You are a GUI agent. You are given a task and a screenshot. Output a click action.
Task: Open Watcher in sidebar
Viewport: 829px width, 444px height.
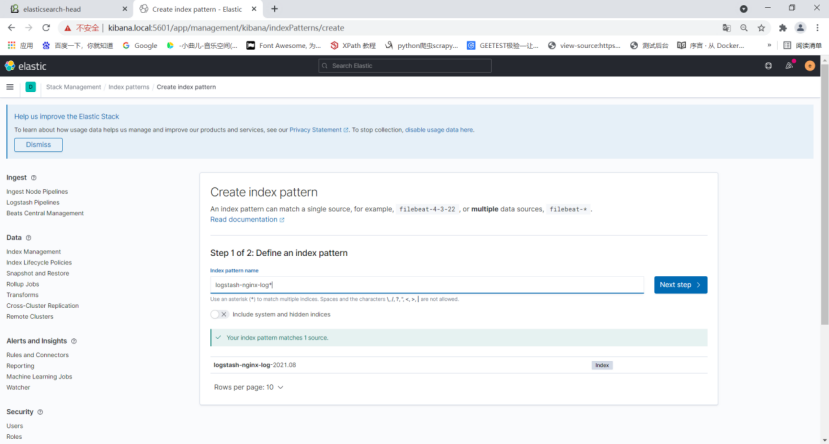[x=18, y=387]
